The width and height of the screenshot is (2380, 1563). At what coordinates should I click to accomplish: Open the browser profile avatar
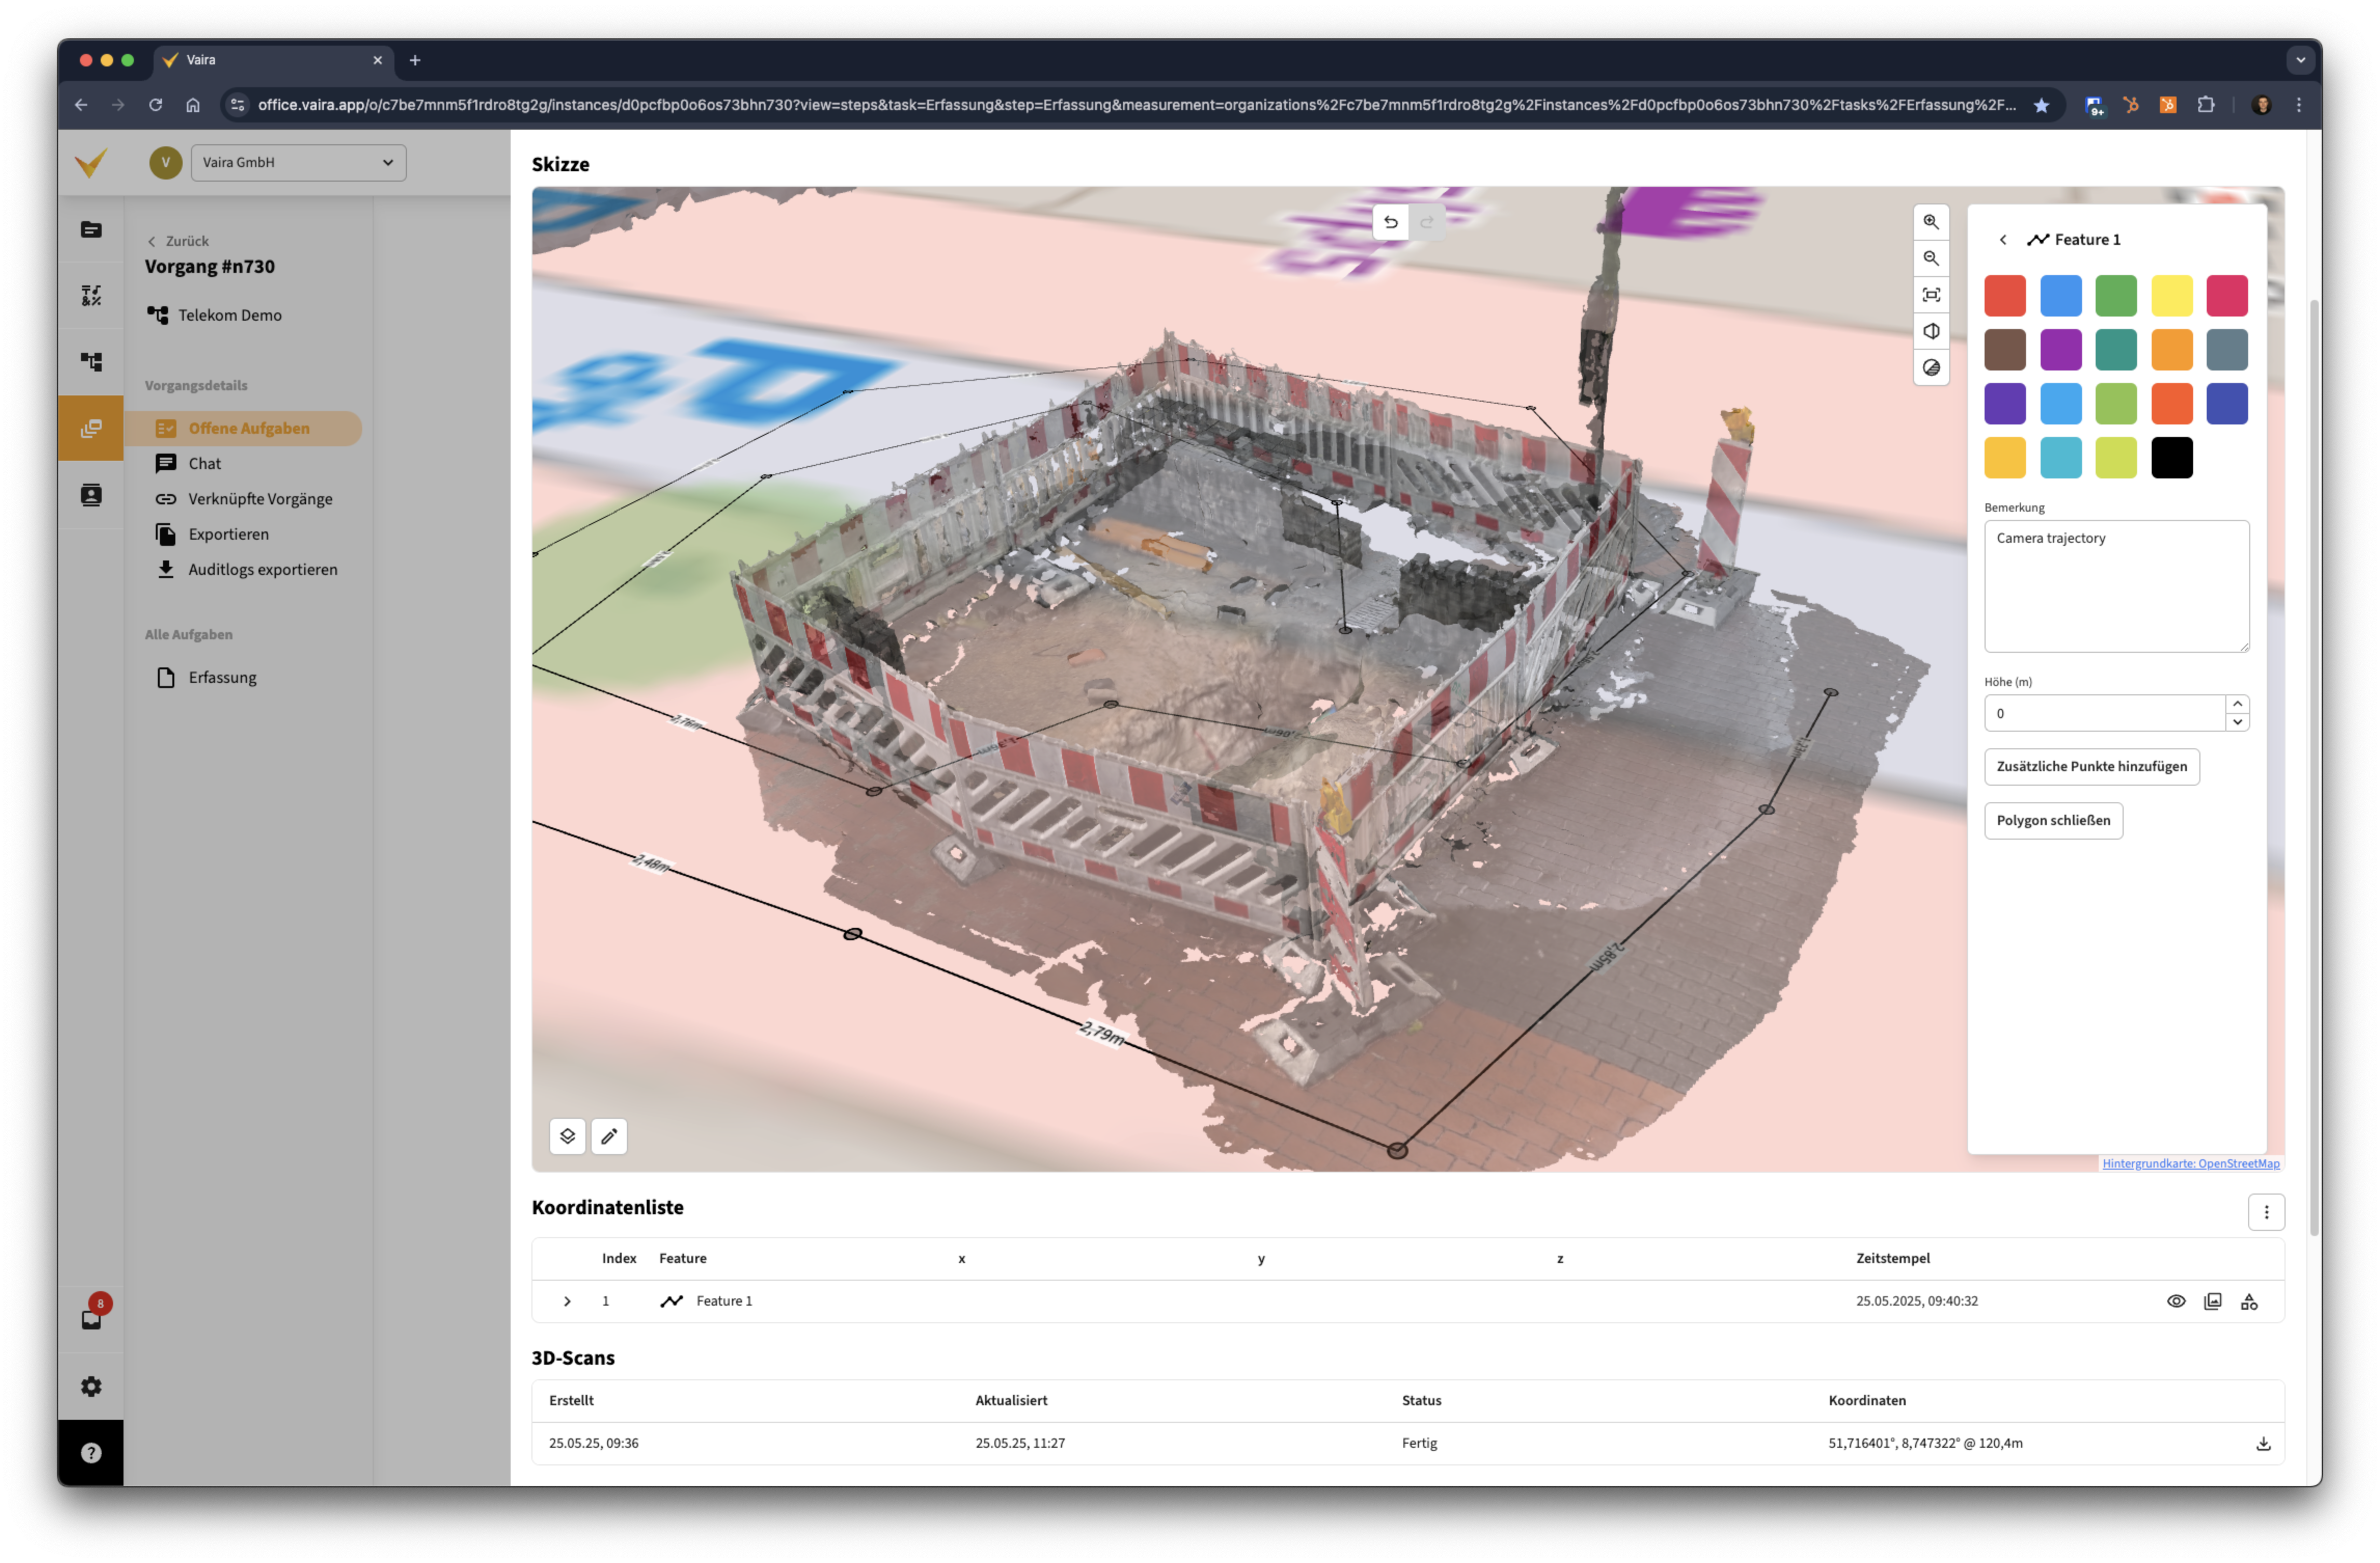click(x=2262, y=105)
